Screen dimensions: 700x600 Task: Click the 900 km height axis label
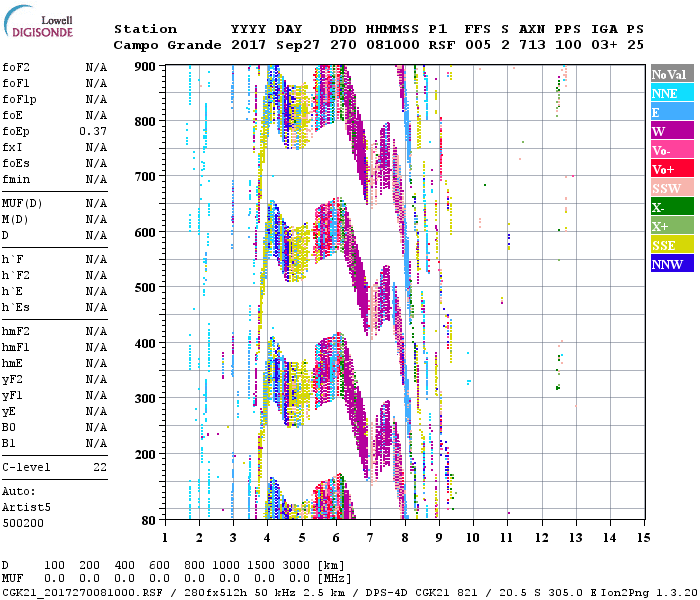click(146, 67)
